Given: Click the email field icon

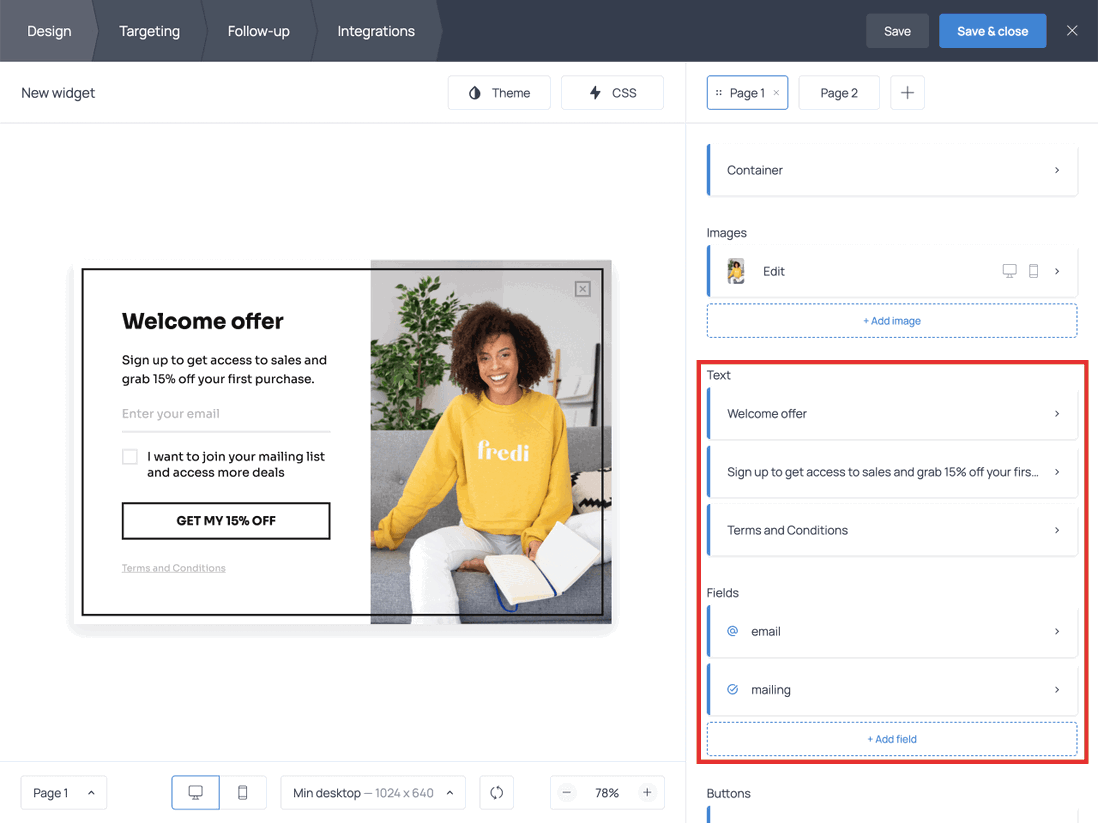Looking at the screenshot, I should tap(733, 631).
